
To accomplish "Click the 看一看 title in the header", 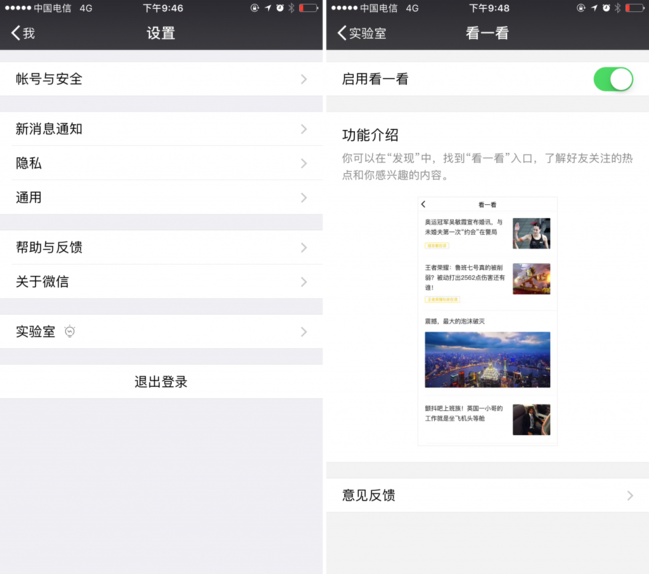I will pyautogui.click(x=487, y=33).
